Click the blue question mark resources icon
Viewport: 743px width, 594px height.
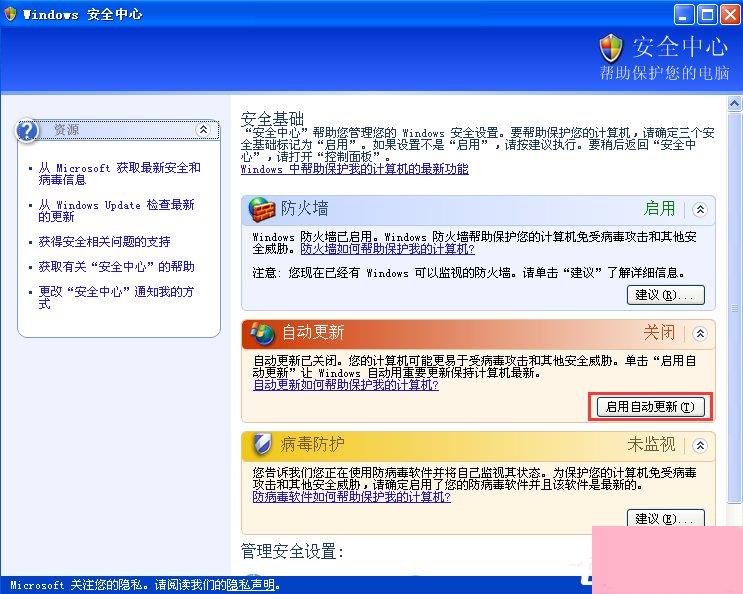point(27,130)
